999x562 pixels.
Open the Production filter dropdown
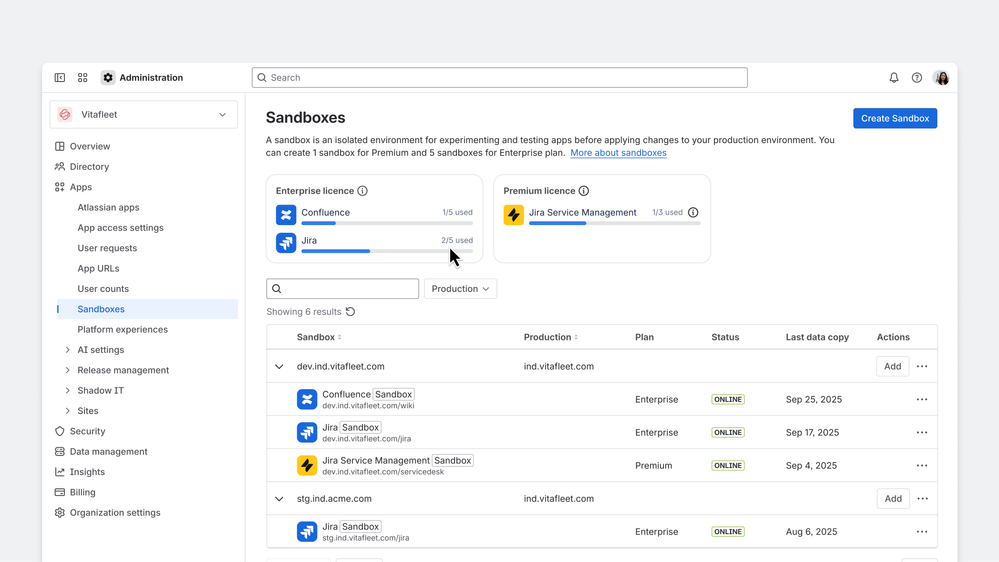coord(460,289)
